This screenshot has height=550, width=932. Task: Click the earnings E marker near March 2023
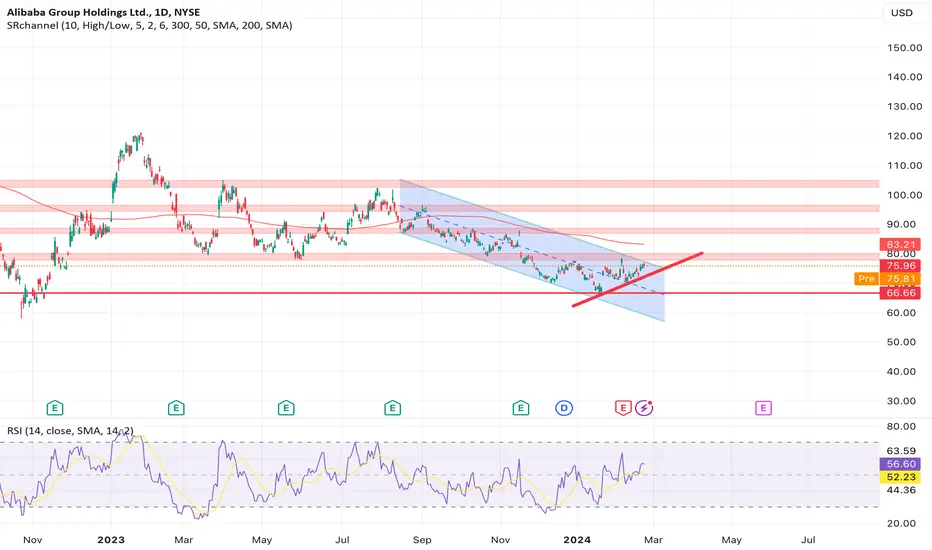coord(176,408)
